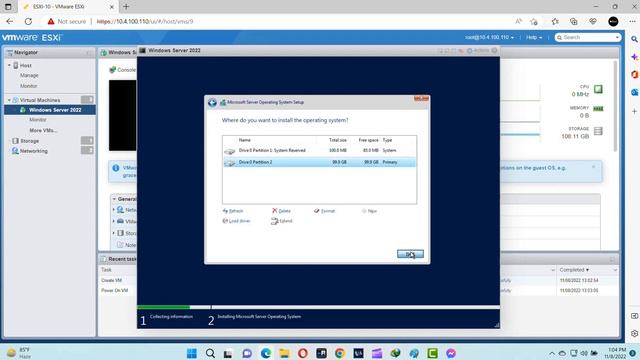Image resolution: width=640 pixels, height=360 pixels.
Task: Open the root user dropdown in ESXi header
Action: coord(489,37)
